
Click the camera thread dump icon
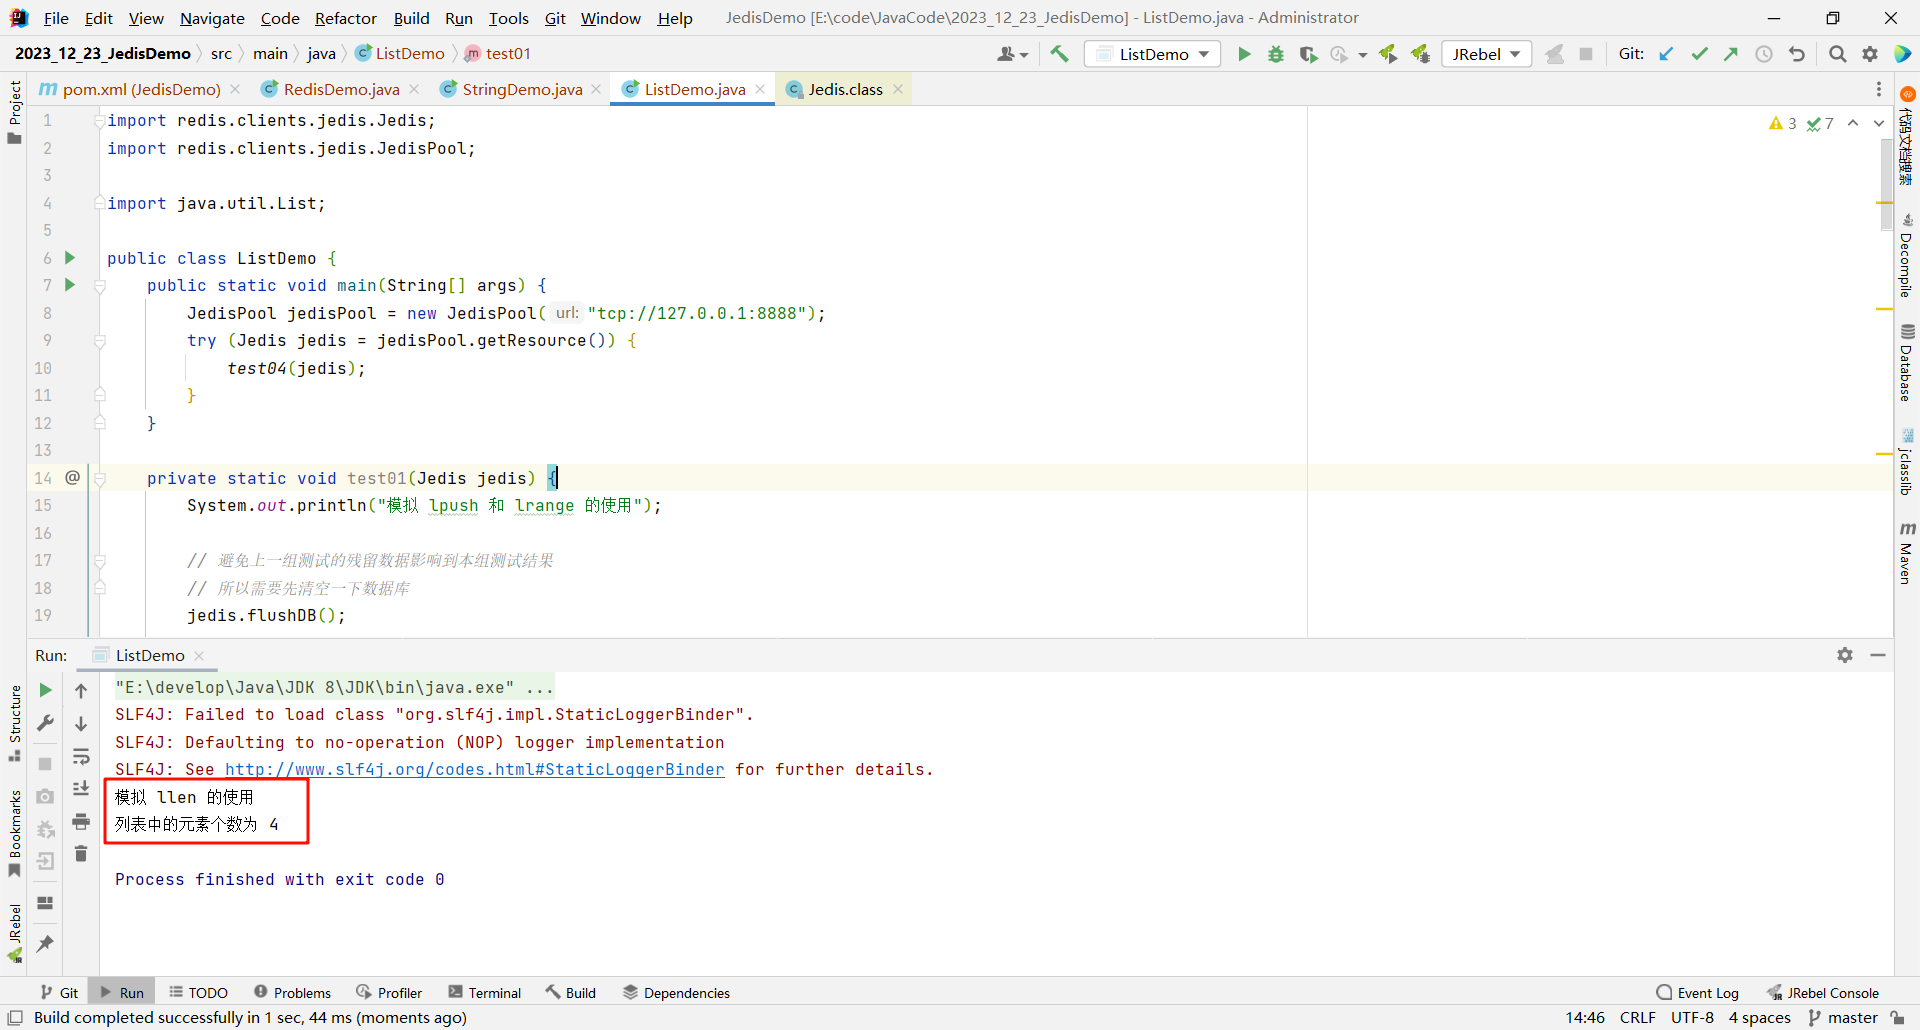(45, 796)
